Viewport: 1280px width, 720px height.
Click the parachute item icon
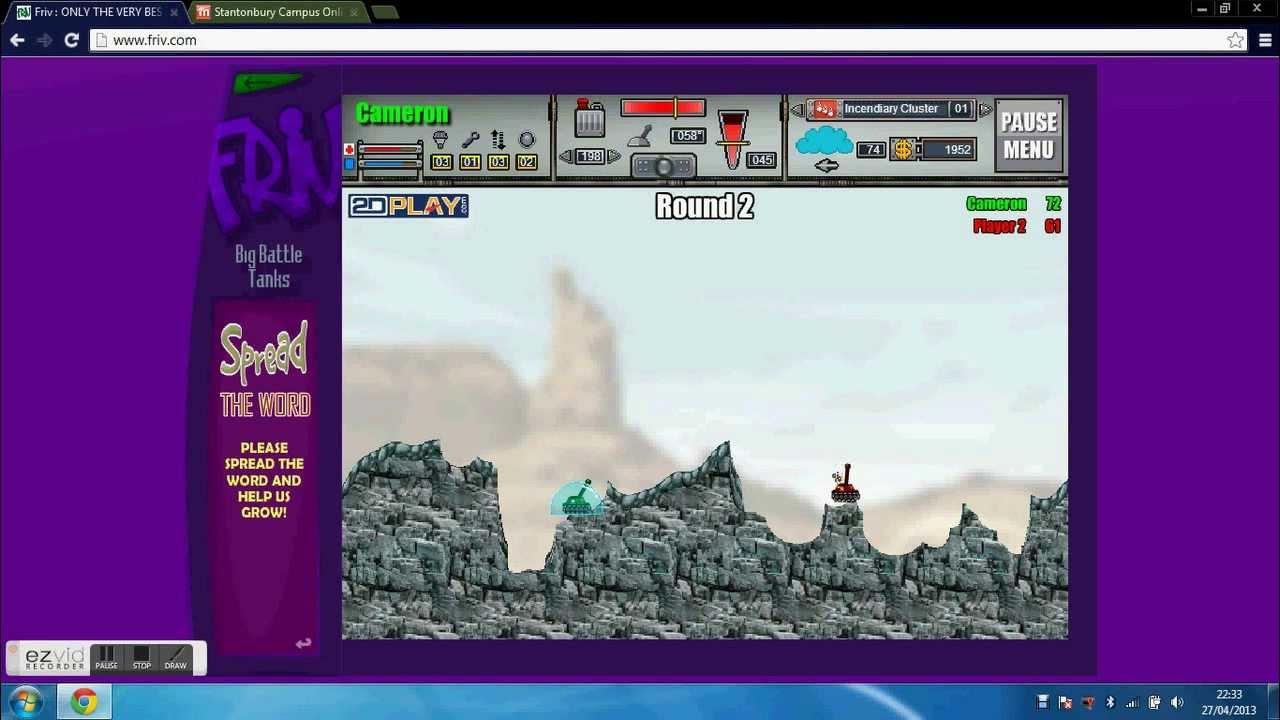pos(440,141)
